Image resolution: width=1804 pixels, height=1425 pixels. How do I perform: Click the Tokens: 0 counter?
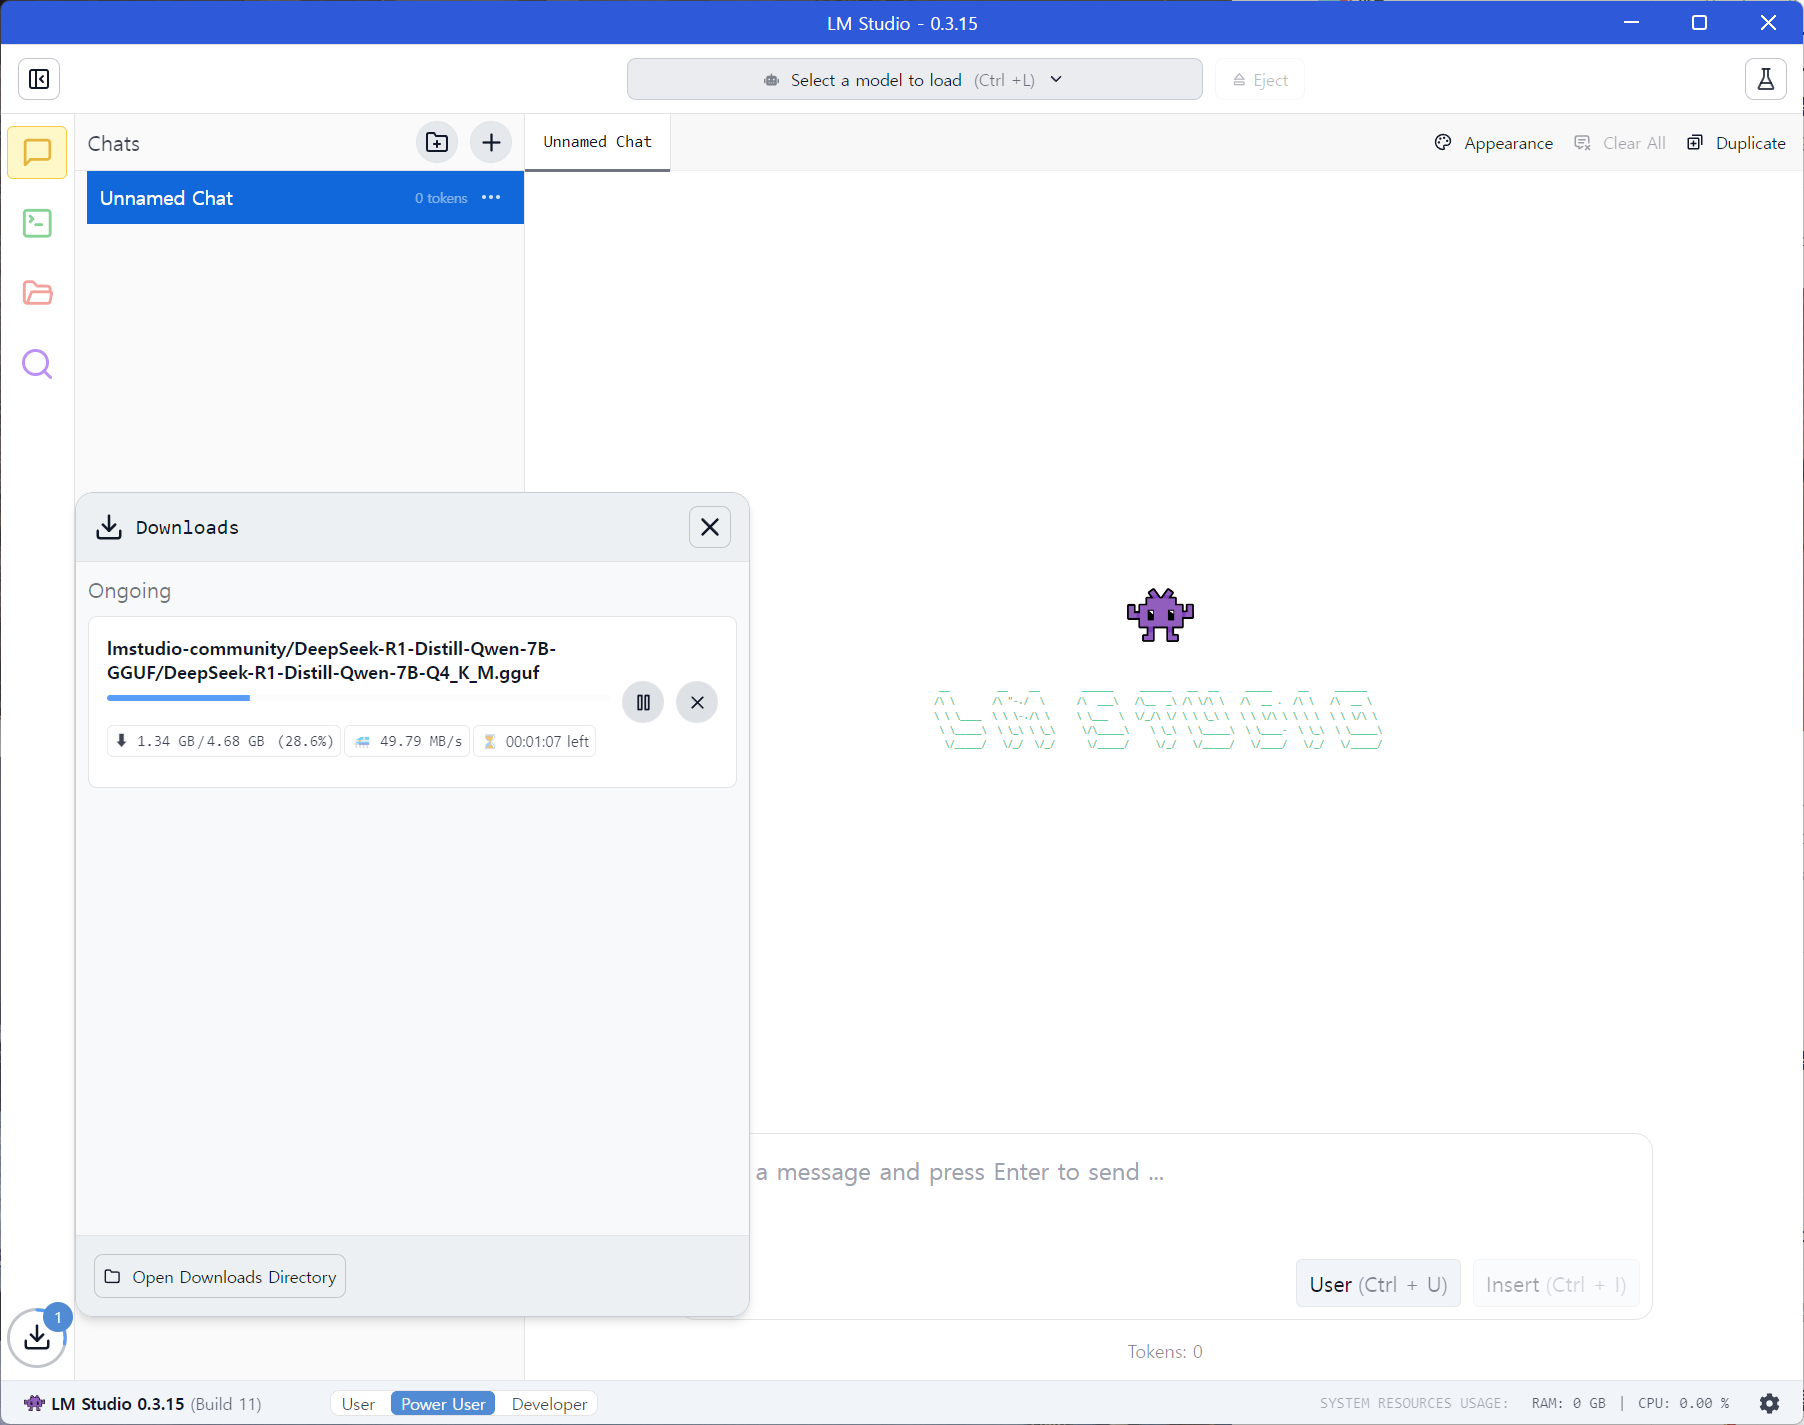(1165, 1352)
